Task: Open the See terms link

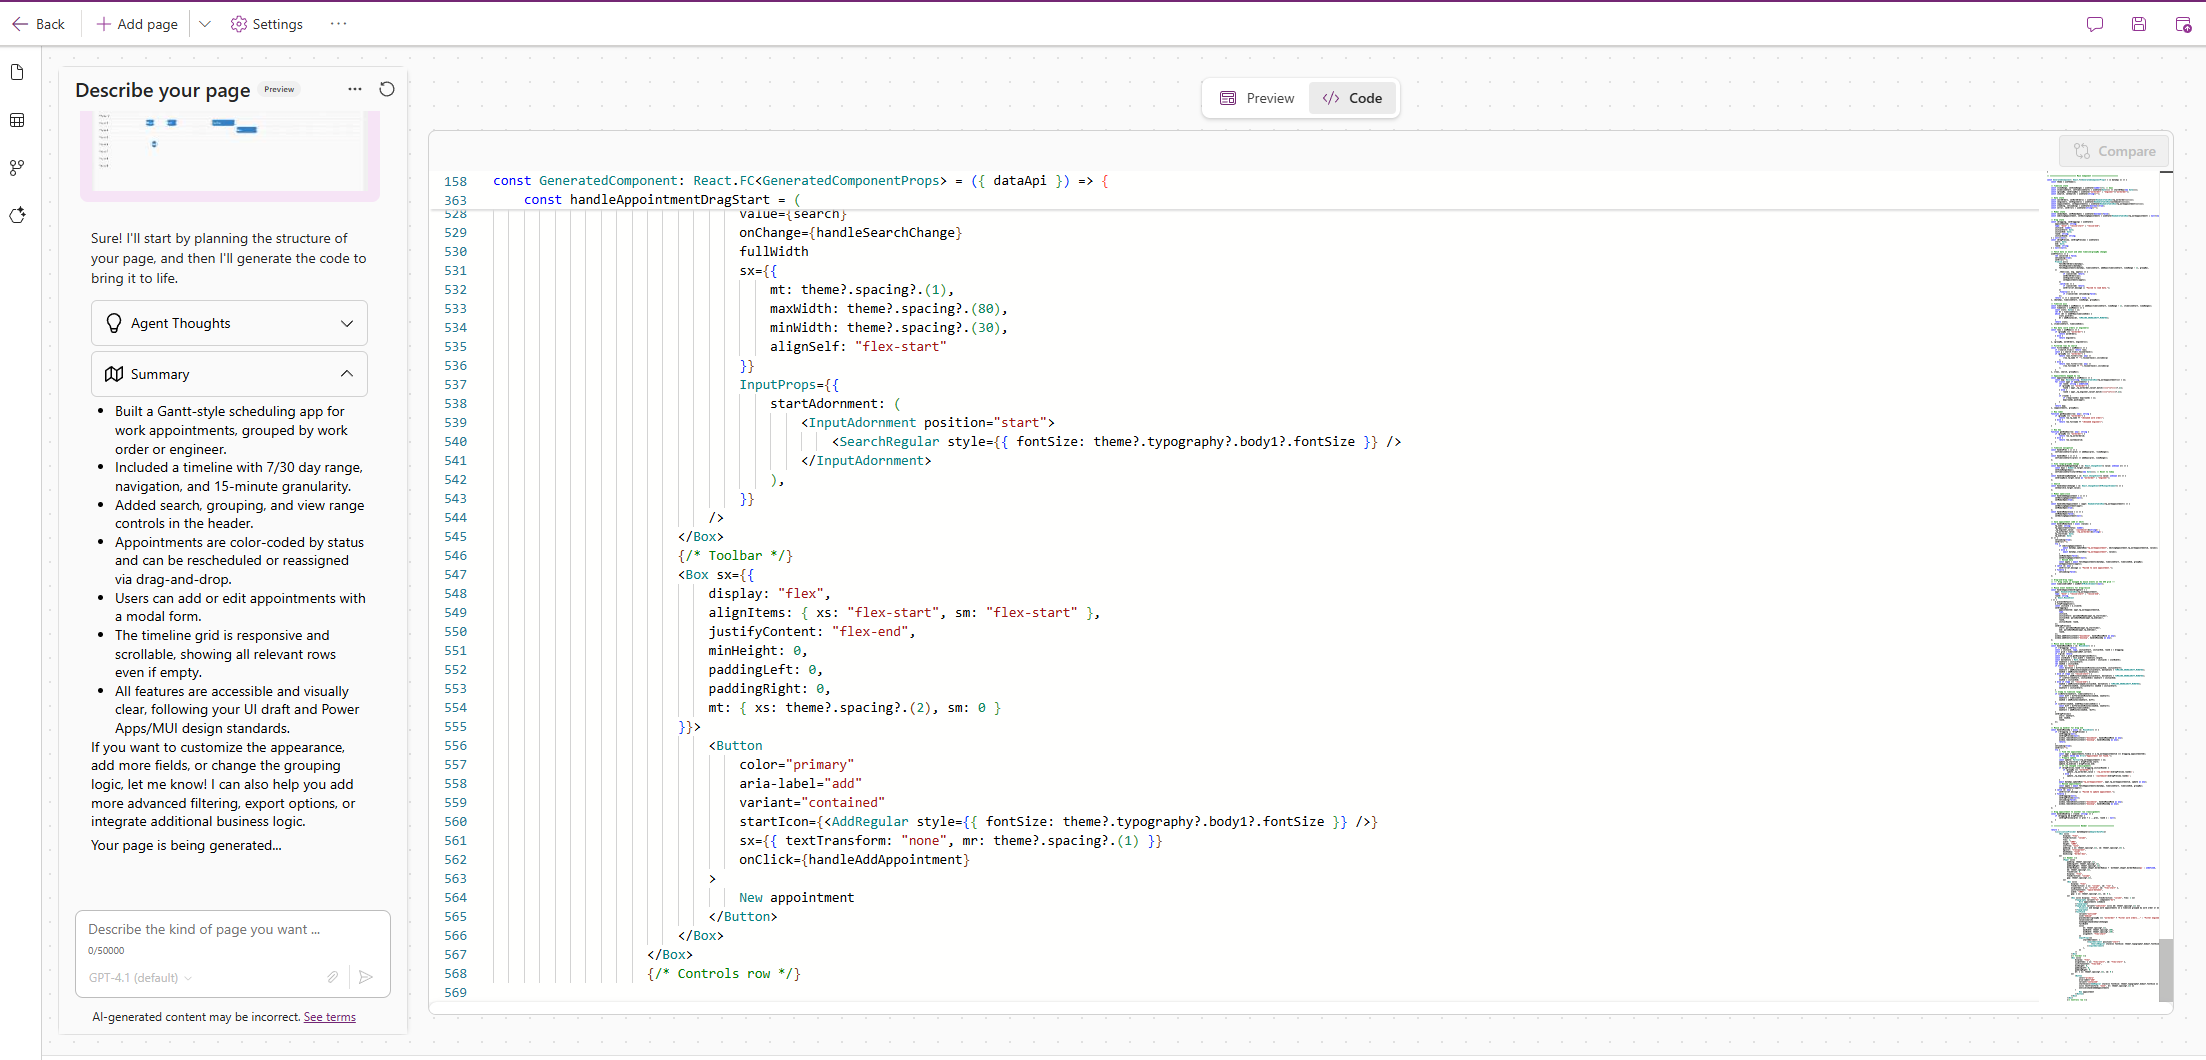Action: pos(329,1017)
